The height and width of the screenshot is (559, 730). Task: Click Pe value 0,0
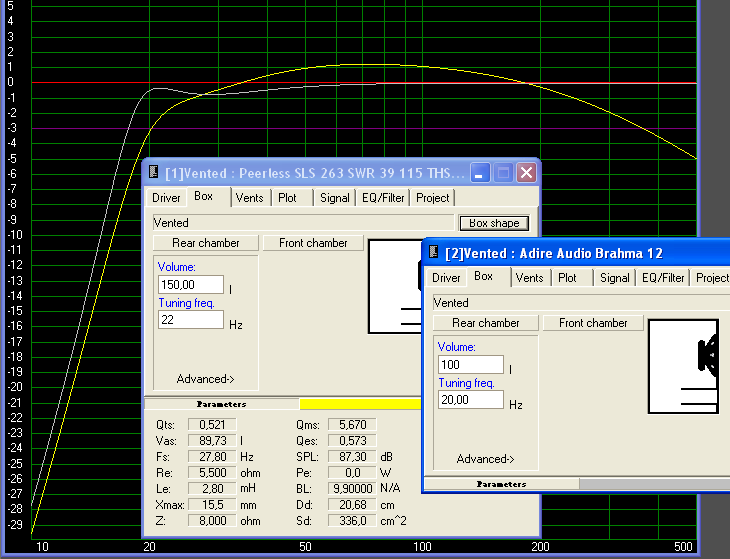coord(352,472)
